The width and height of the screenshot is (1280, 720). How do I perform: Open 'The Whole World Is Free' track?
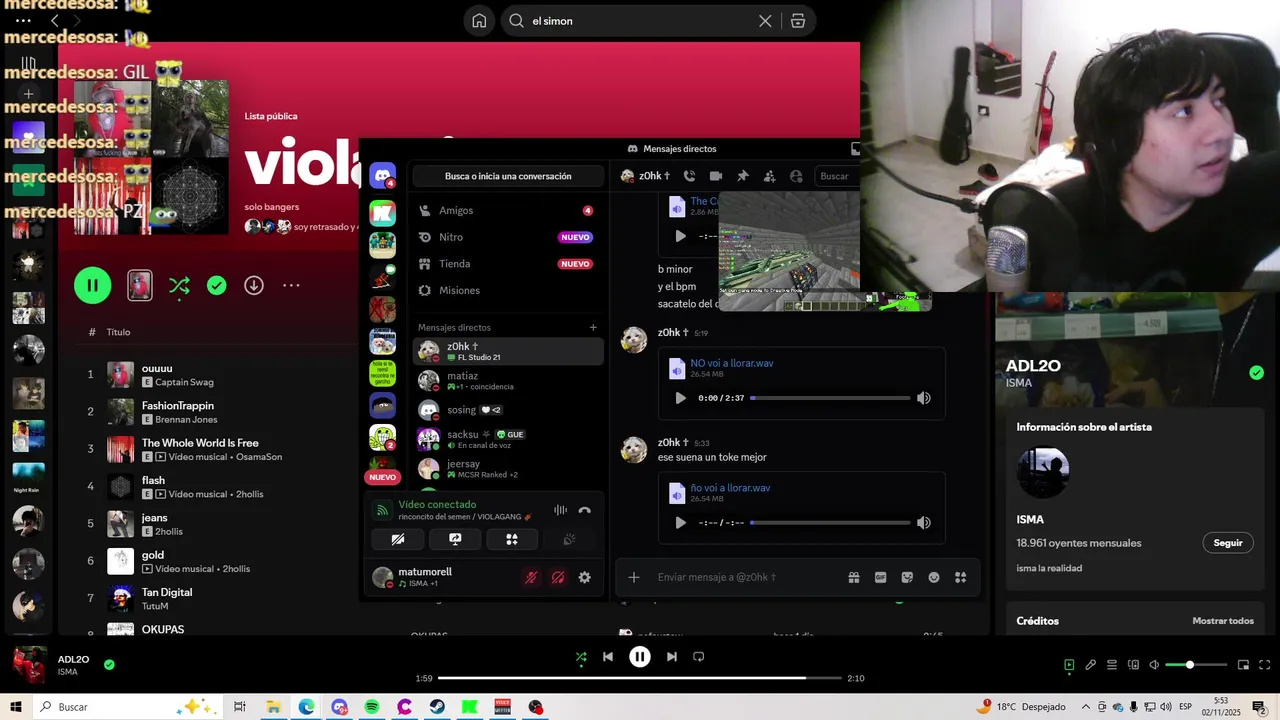click(200, 443)
